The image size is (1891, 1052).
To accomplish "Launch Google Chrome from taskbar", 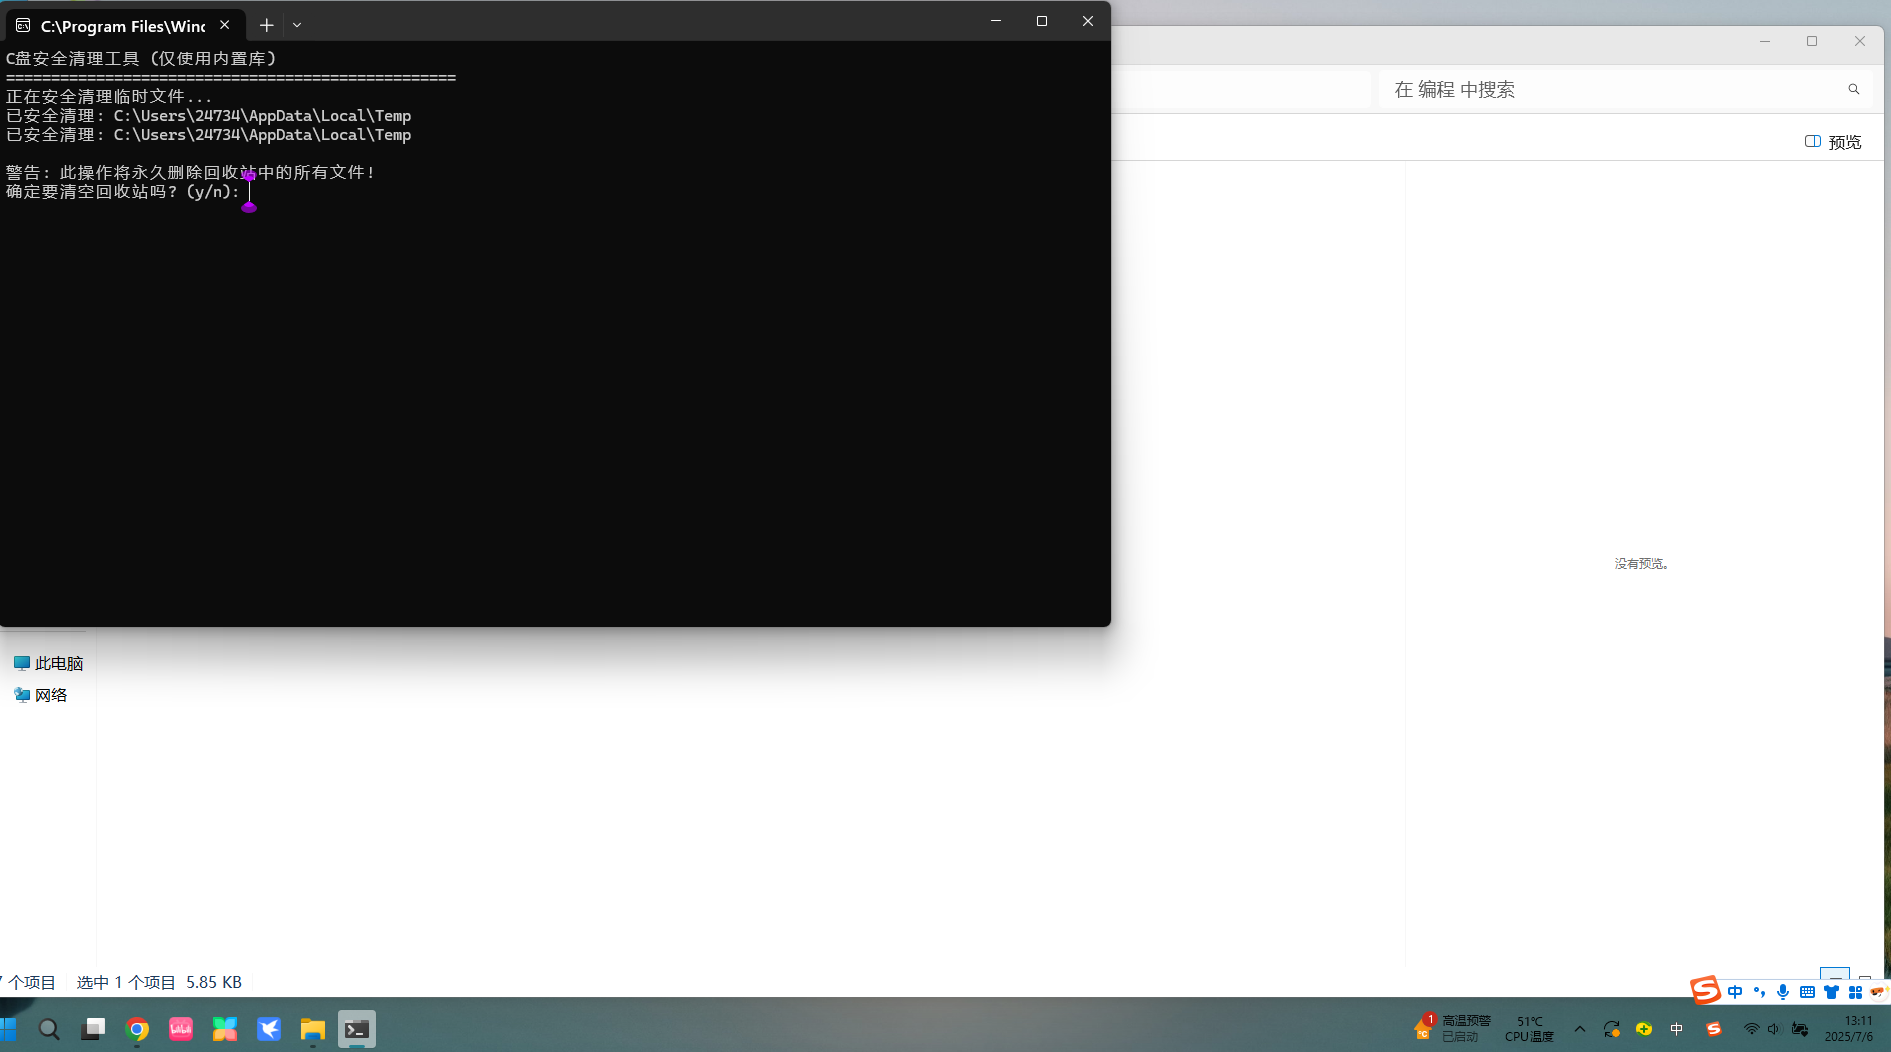I will (137, 1029).
